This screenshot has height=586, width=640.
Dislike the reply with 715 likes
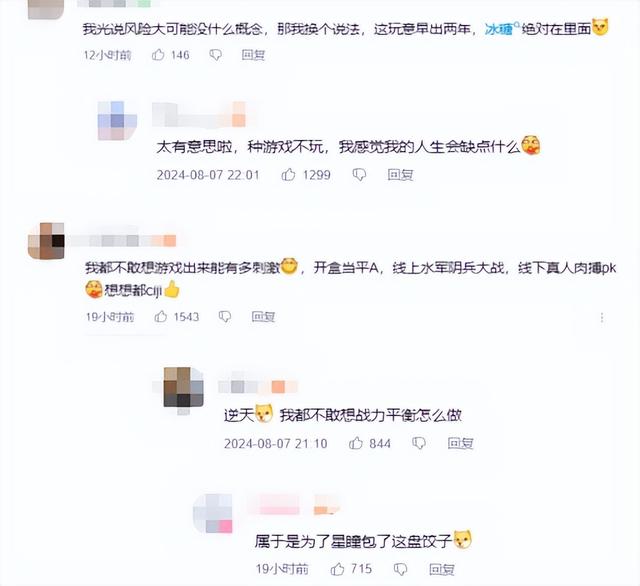point(400,569)
